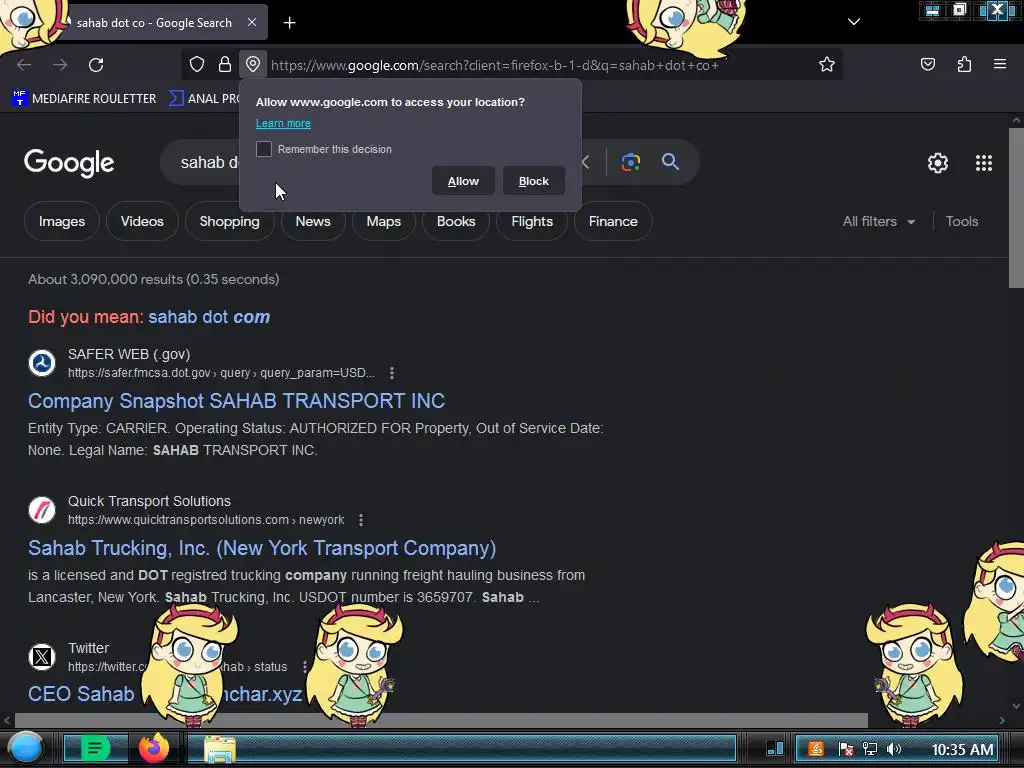Open the Extensions puzzle icon
The image size is (1024, 768).
pos(964,64)
